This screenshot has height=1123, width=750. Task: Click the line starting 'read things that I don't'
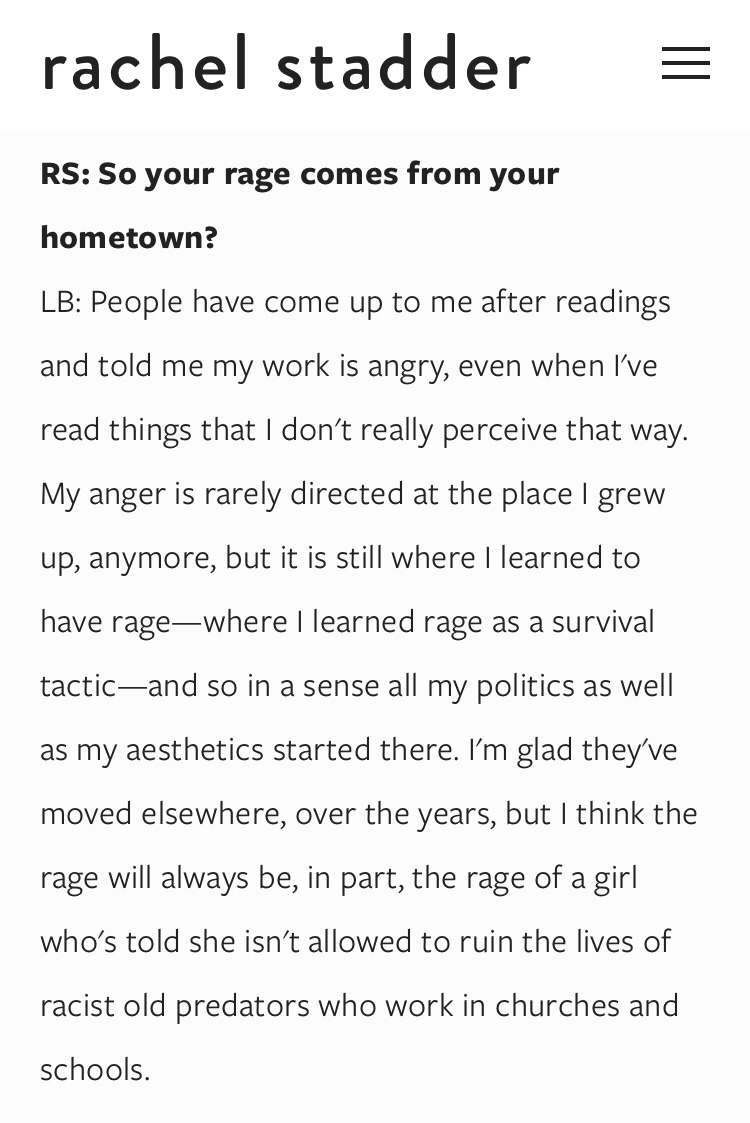tap(364, 430)
